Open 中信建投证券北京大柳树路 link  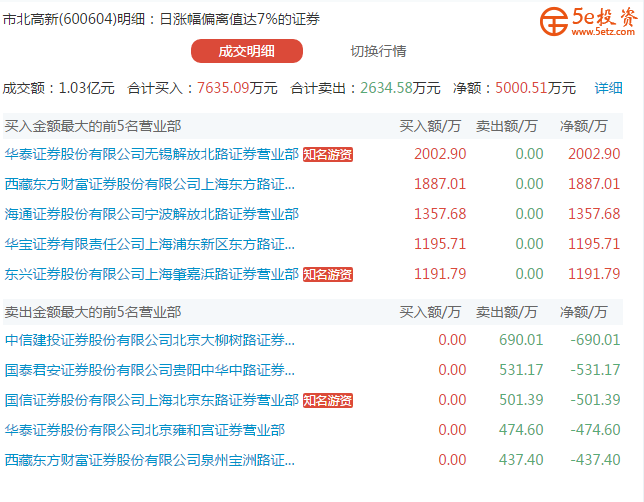coord(150,340)
